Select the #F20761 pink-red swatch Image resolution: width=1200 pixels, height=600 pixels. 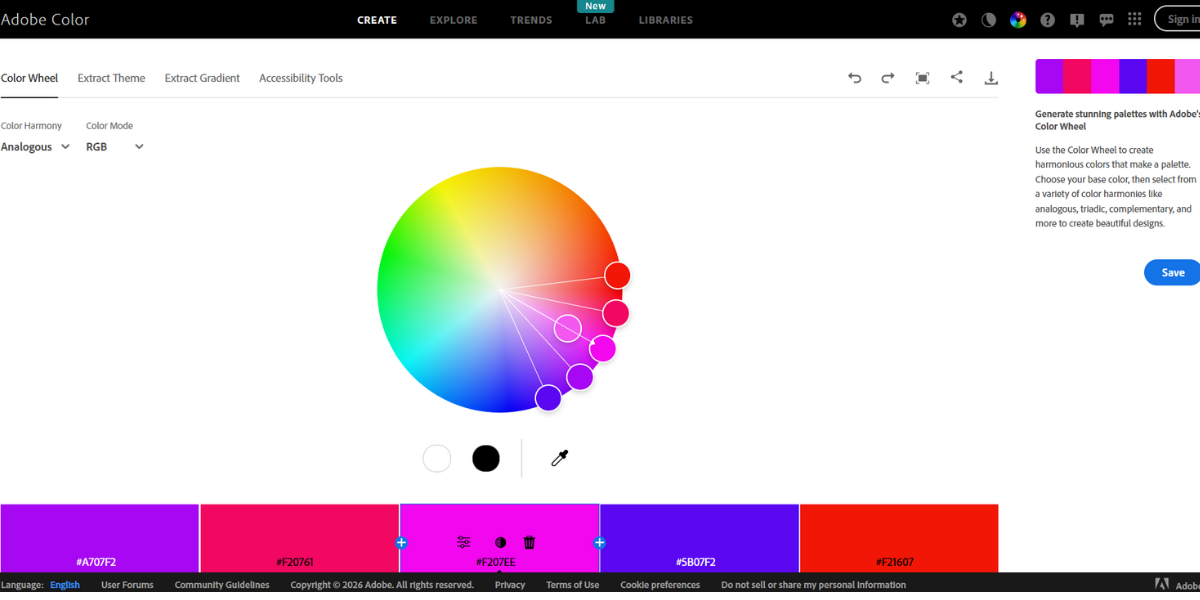click(300, 538)
